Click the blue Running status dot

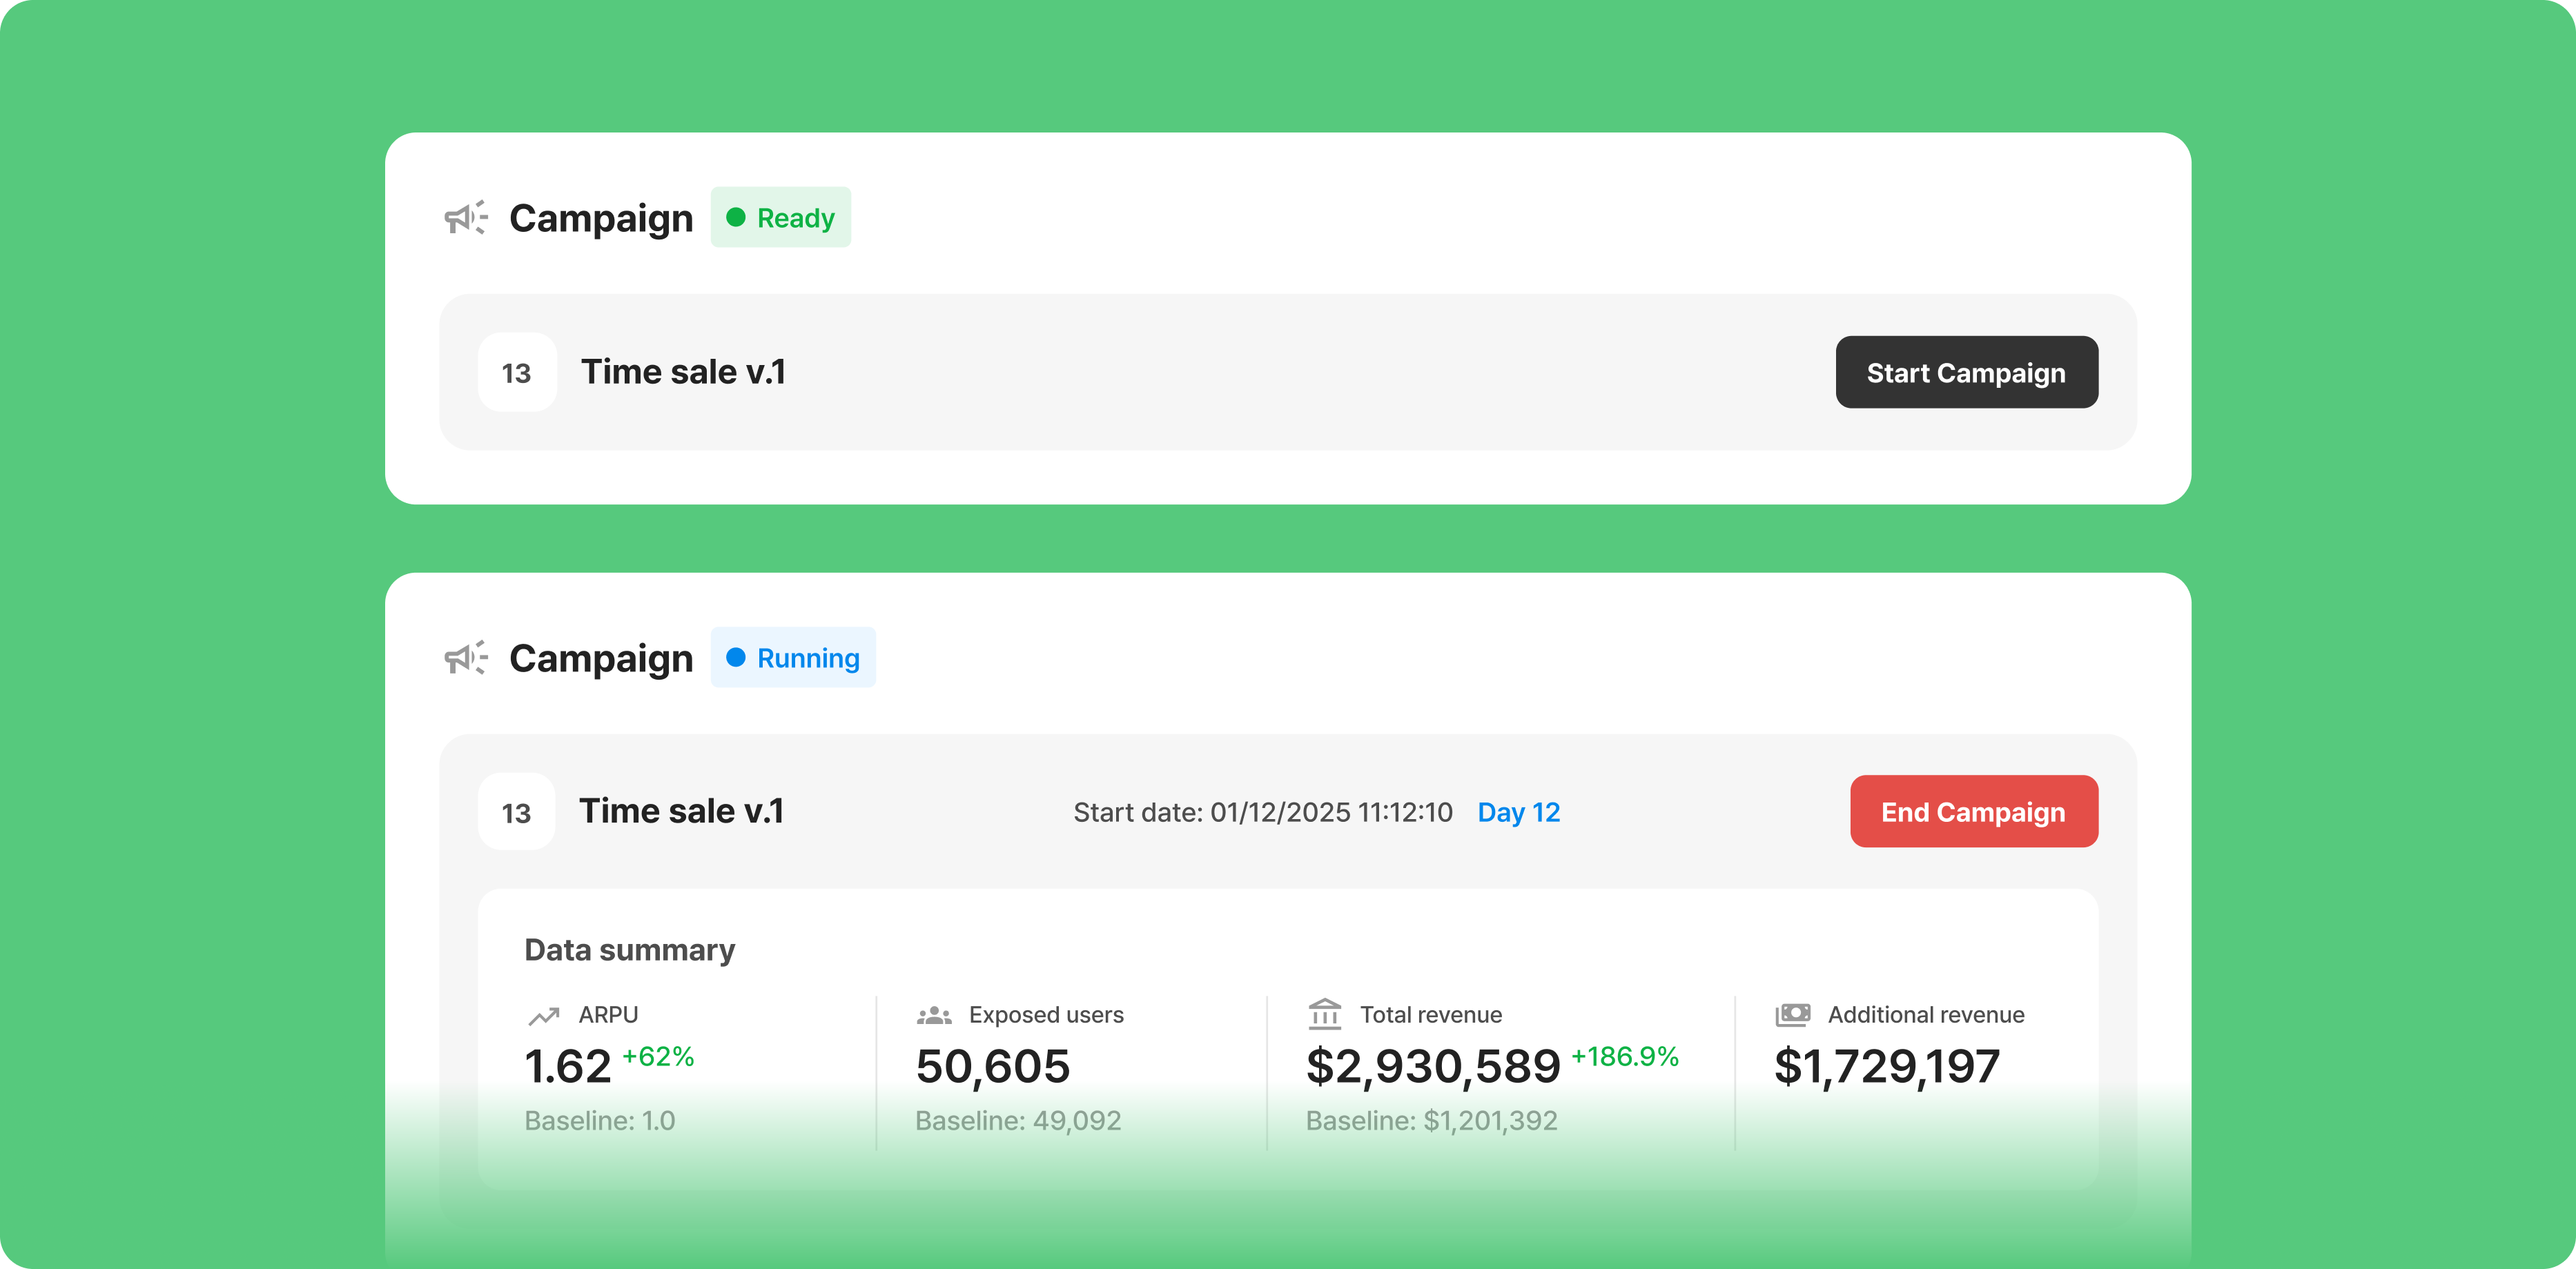736,657
